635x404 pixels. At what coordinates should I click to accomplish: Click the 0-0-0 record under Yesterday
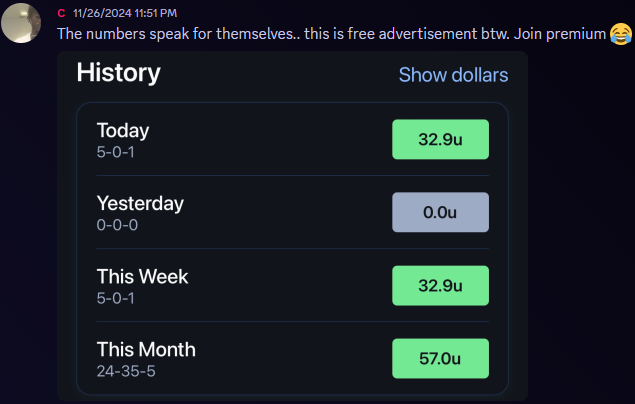pos(117,225)
